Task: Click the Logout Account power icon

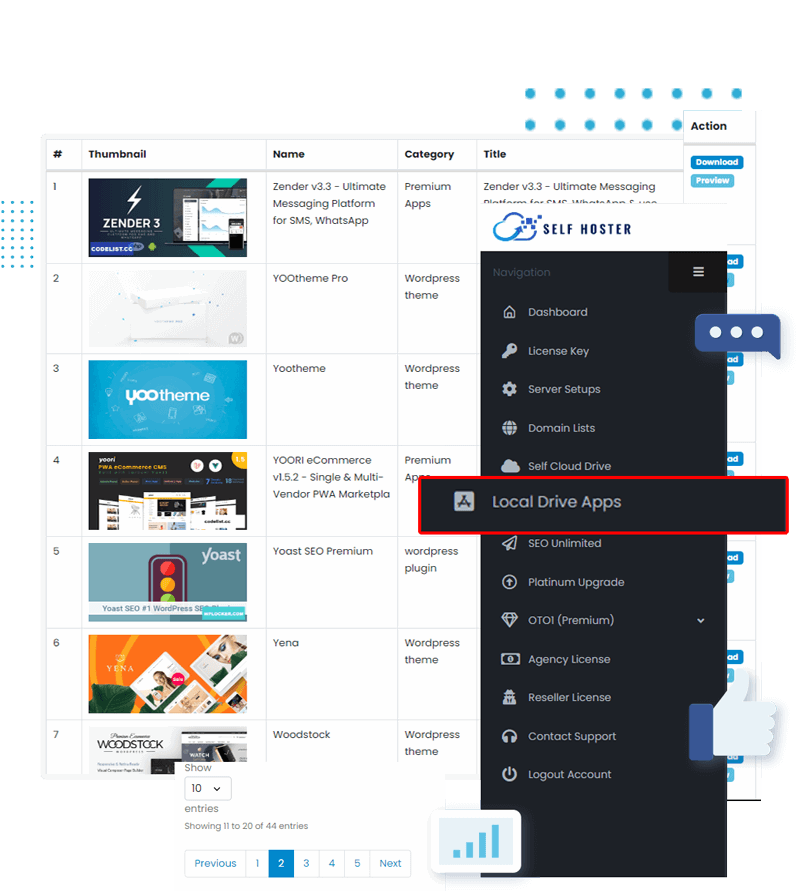Action: [509, 774]
